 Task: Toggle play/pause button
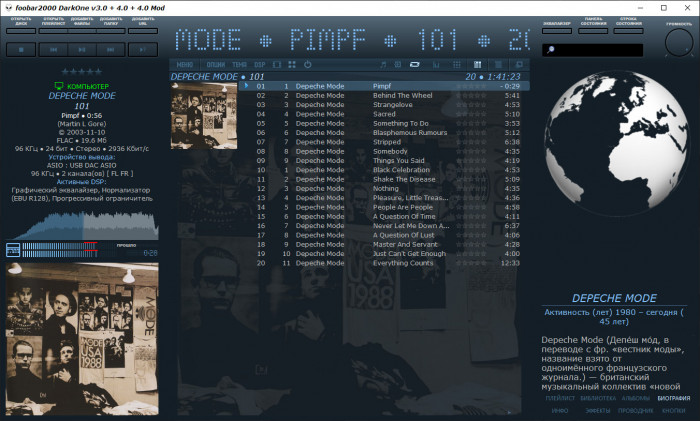coord(82,50)
